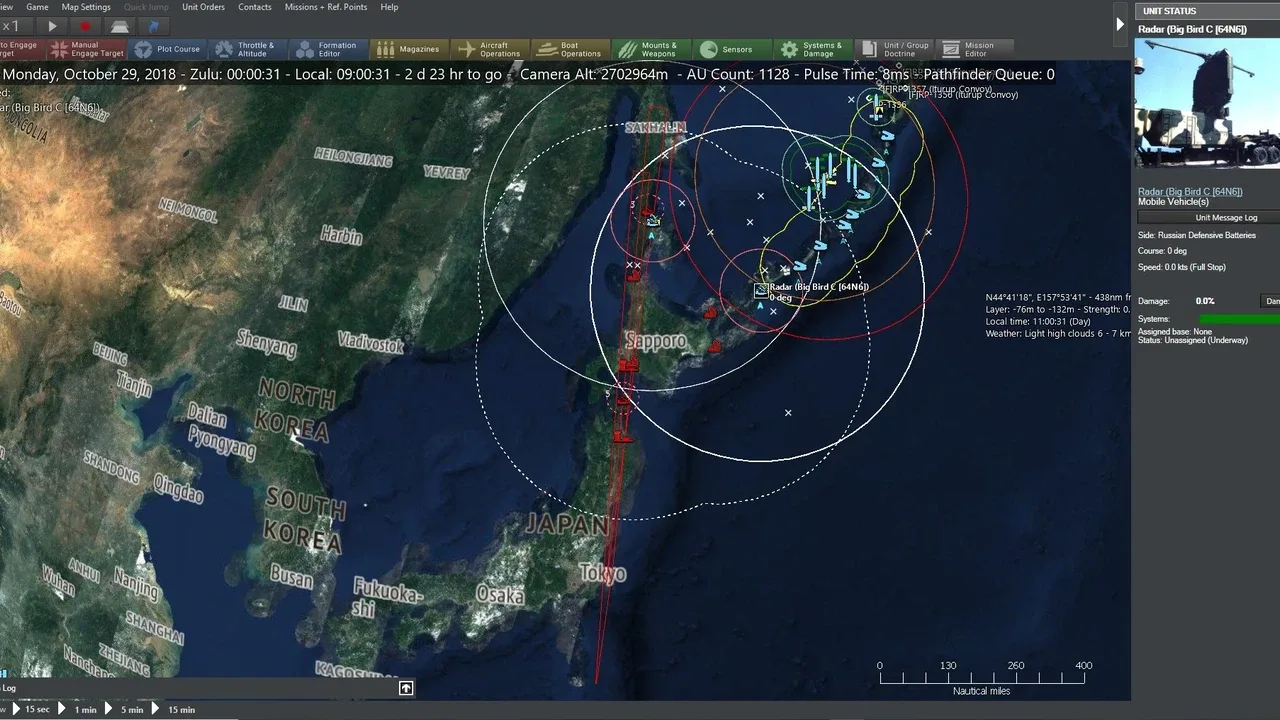Image resolution: width=1280 pixels, height=720 pixels.
Task: Click the red record button
Action: [x=85, y=27]
